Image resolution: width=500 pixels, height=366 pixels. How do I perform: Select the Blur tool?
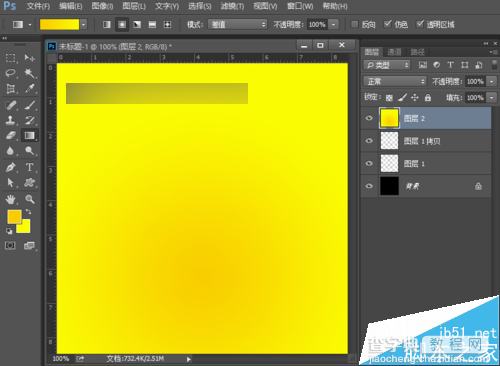tap(11, 151)
